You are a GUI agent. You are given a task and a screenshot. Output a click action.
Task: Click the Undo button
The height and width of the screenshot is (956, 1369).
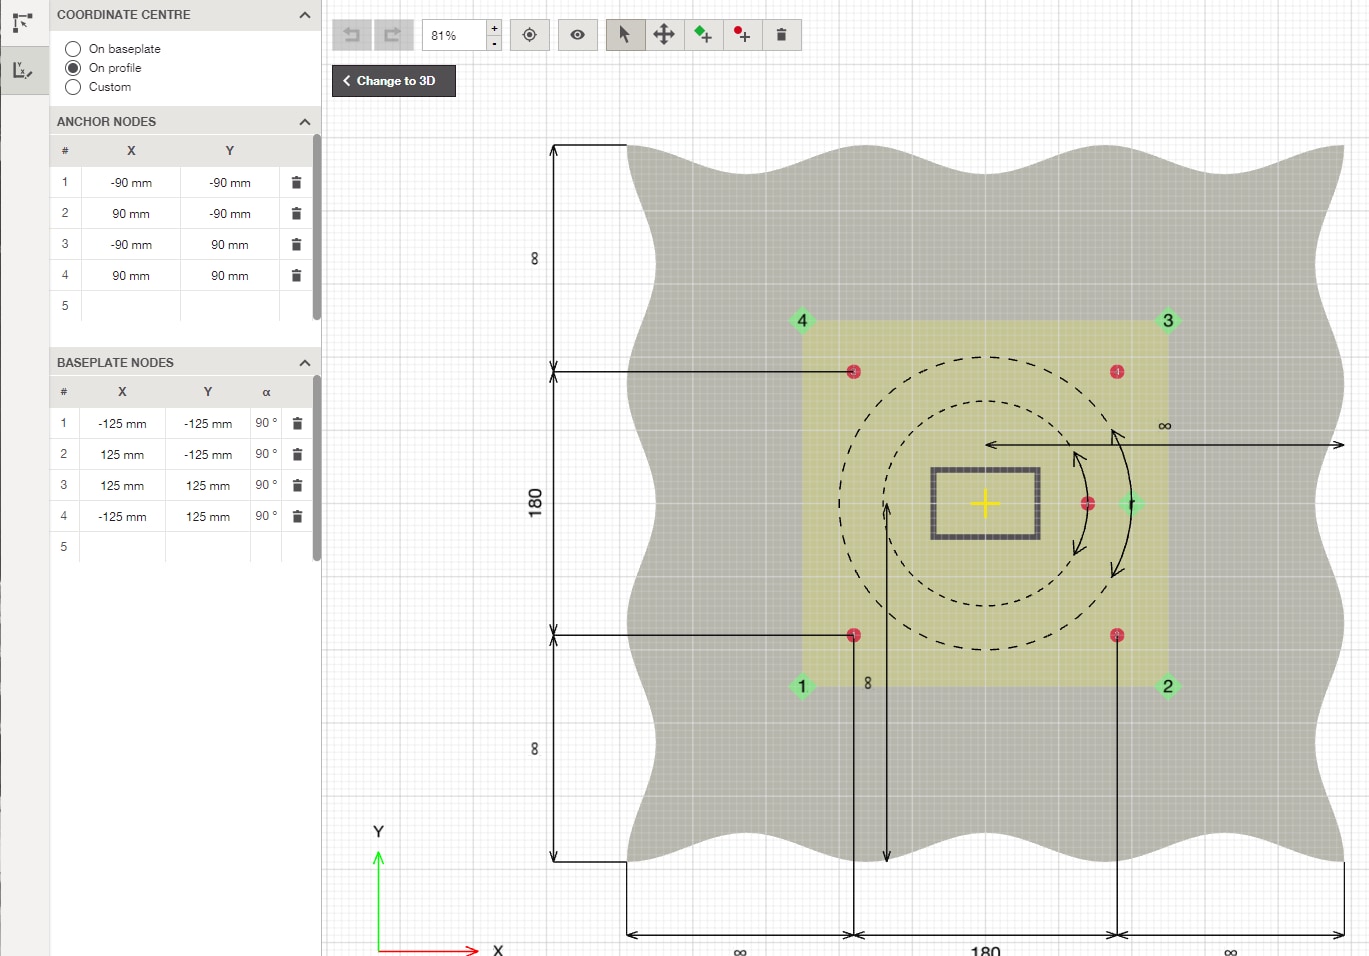pos(351,34)
